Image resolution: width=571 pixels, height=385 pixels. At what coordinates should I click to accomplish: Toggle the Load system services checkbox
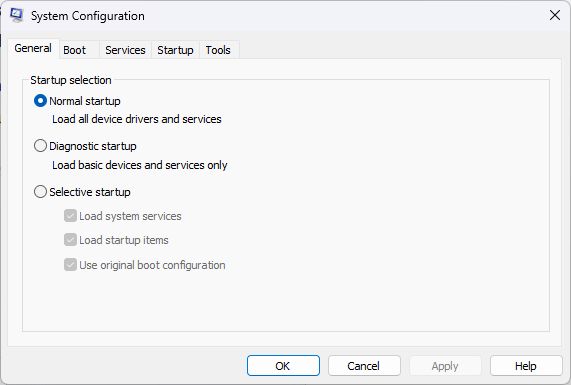(x=70, y=216)
